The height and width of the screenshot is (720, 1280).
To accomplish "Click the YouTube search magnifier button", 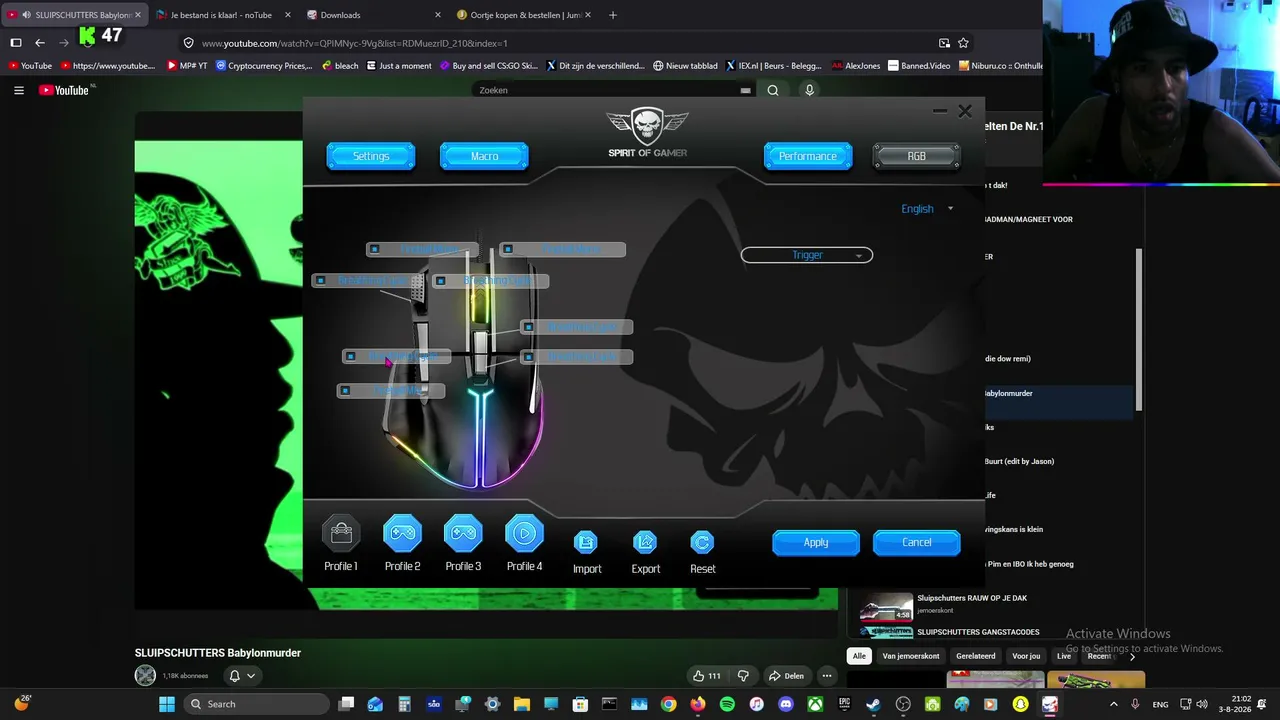I will [773, 90].
